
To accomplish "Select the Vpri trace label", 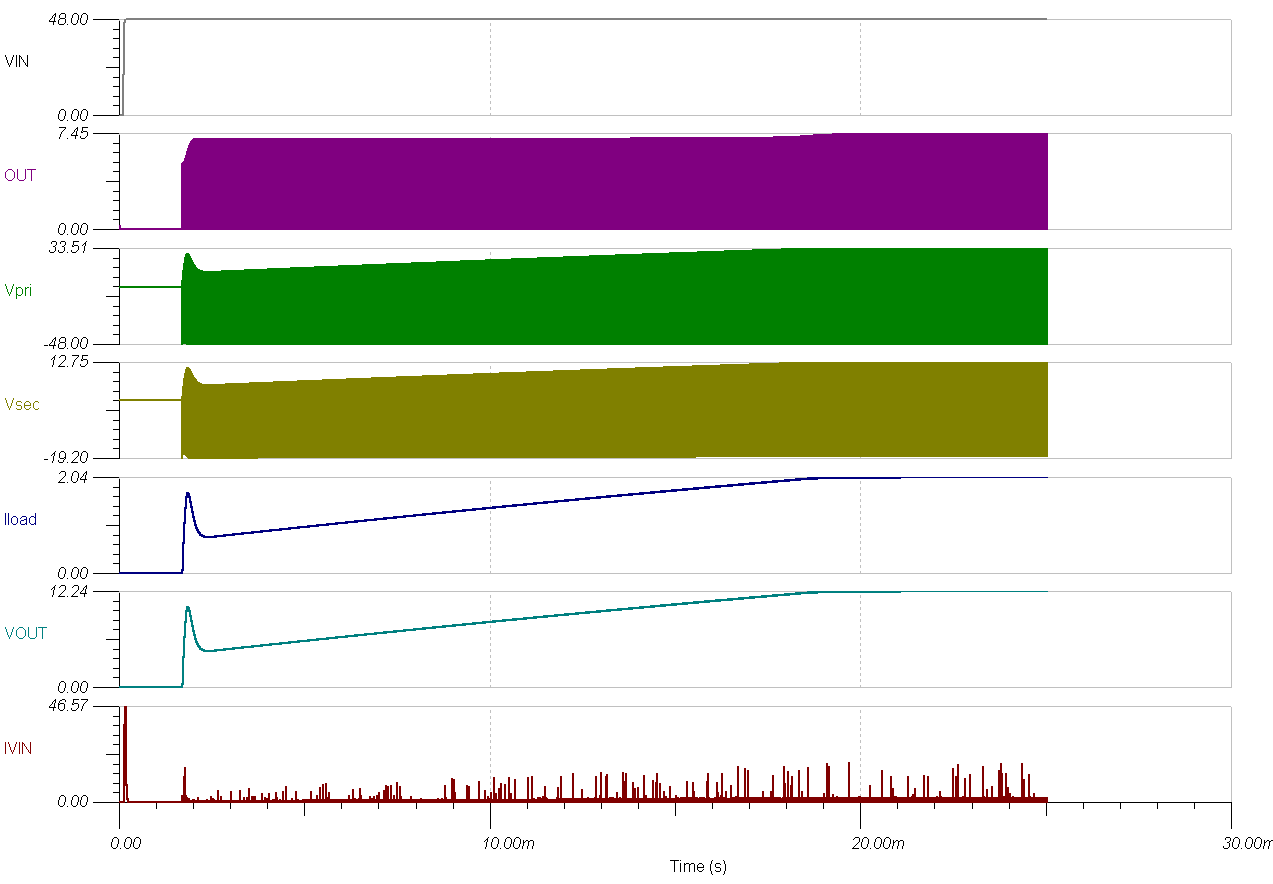I will click(19, 290).
